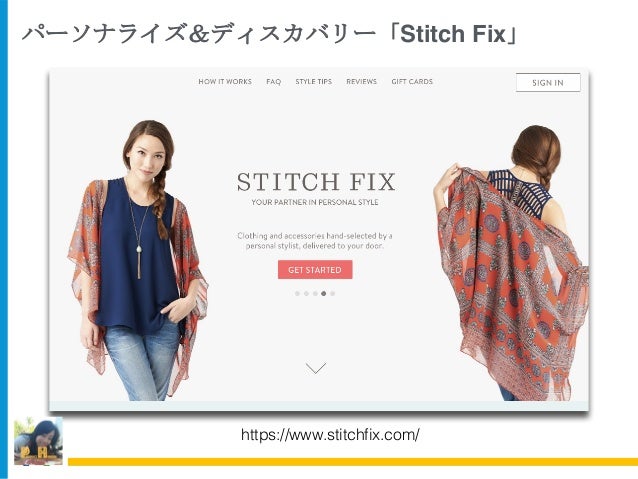Select GIFT CARDS in top navigation
This screenshot has width=638, height=479.
[412, 81]
